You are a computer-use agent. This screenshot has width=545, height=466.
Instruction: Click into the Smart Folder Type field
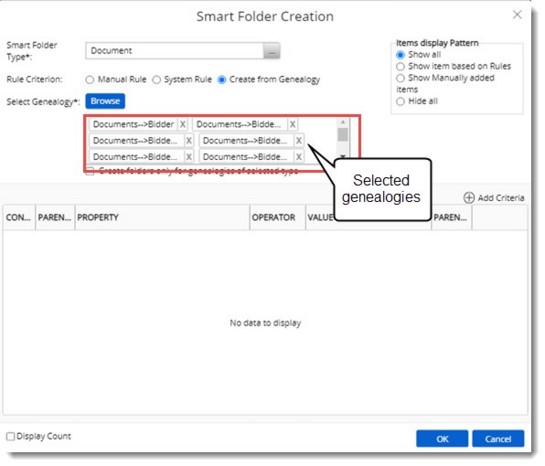pos(175,51)
